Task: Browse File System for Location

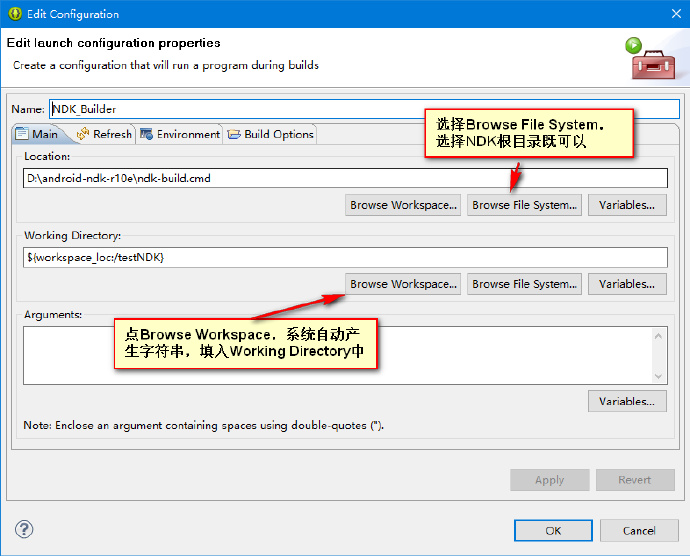Action: point(525,205)
